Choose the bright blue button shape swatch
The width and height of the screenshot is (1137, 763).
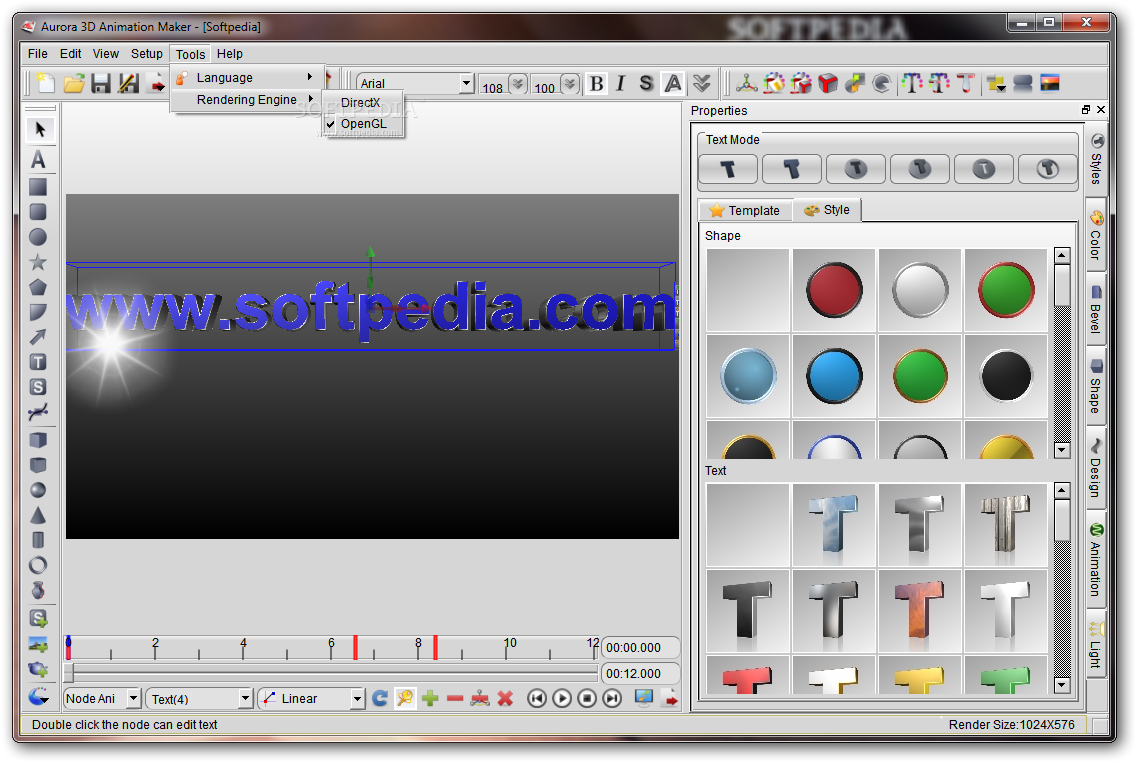tap(834, 376)
